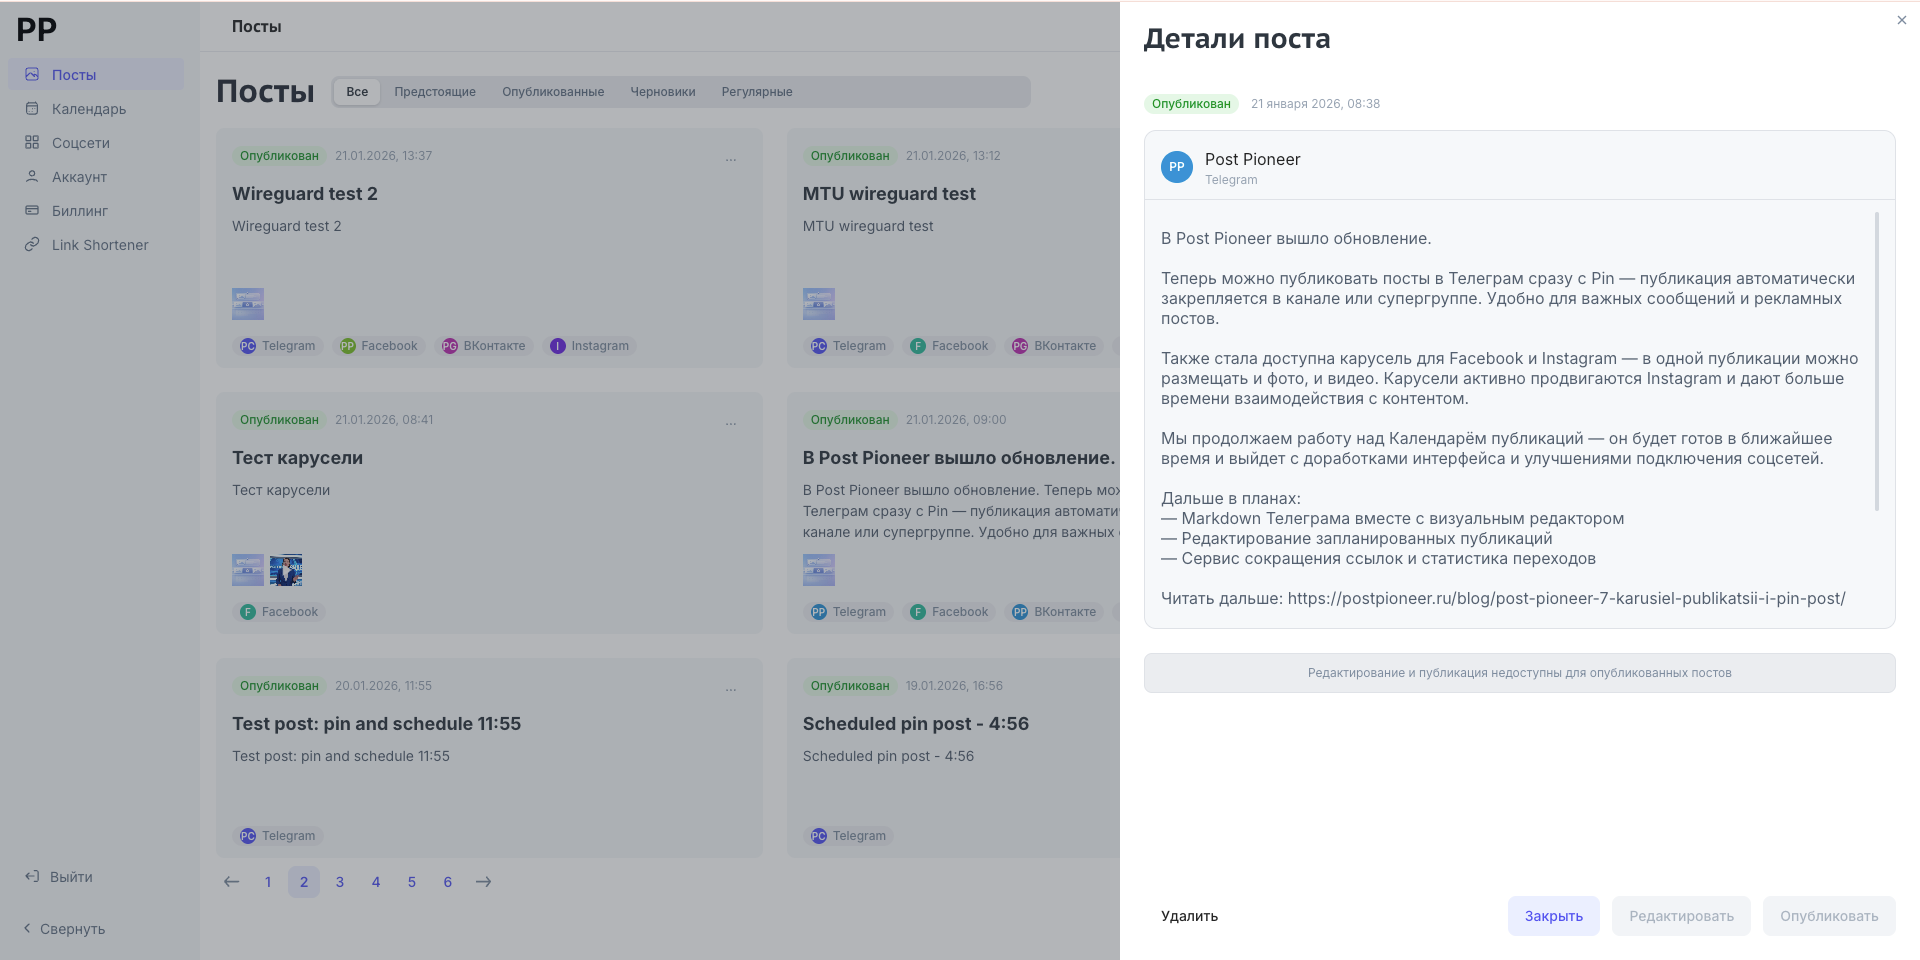This screenshot has height=960, width=1920.
Task: Click the Social networks grid icon
Action: (x=32, y=143)
